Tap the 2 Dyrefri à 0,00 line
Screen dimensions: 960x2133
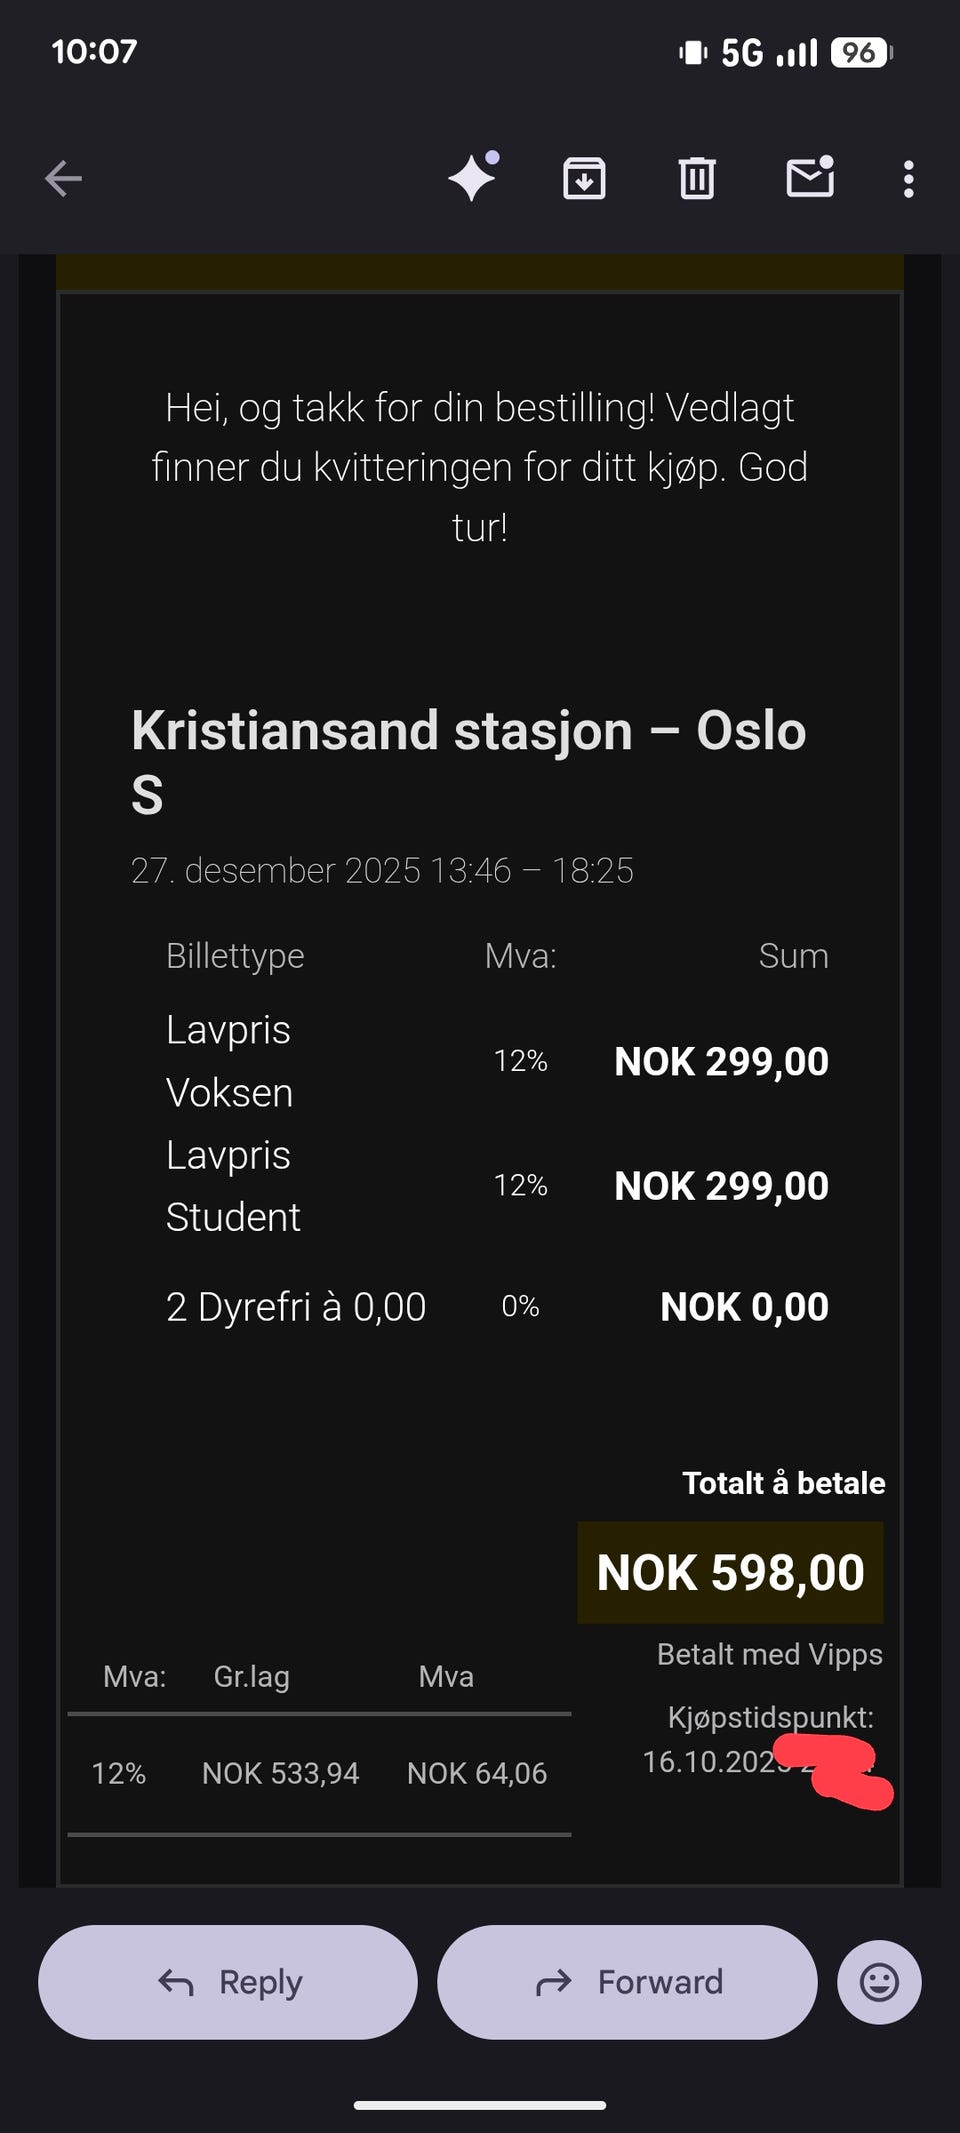pyautogui.click(x=296, y=1307)
